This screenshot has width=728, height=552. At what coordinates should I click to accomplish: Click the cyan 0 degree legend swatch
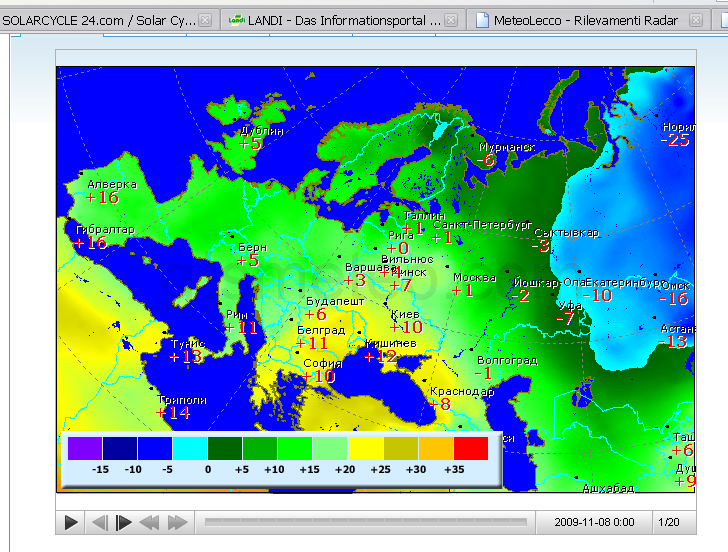coord(189,448)
